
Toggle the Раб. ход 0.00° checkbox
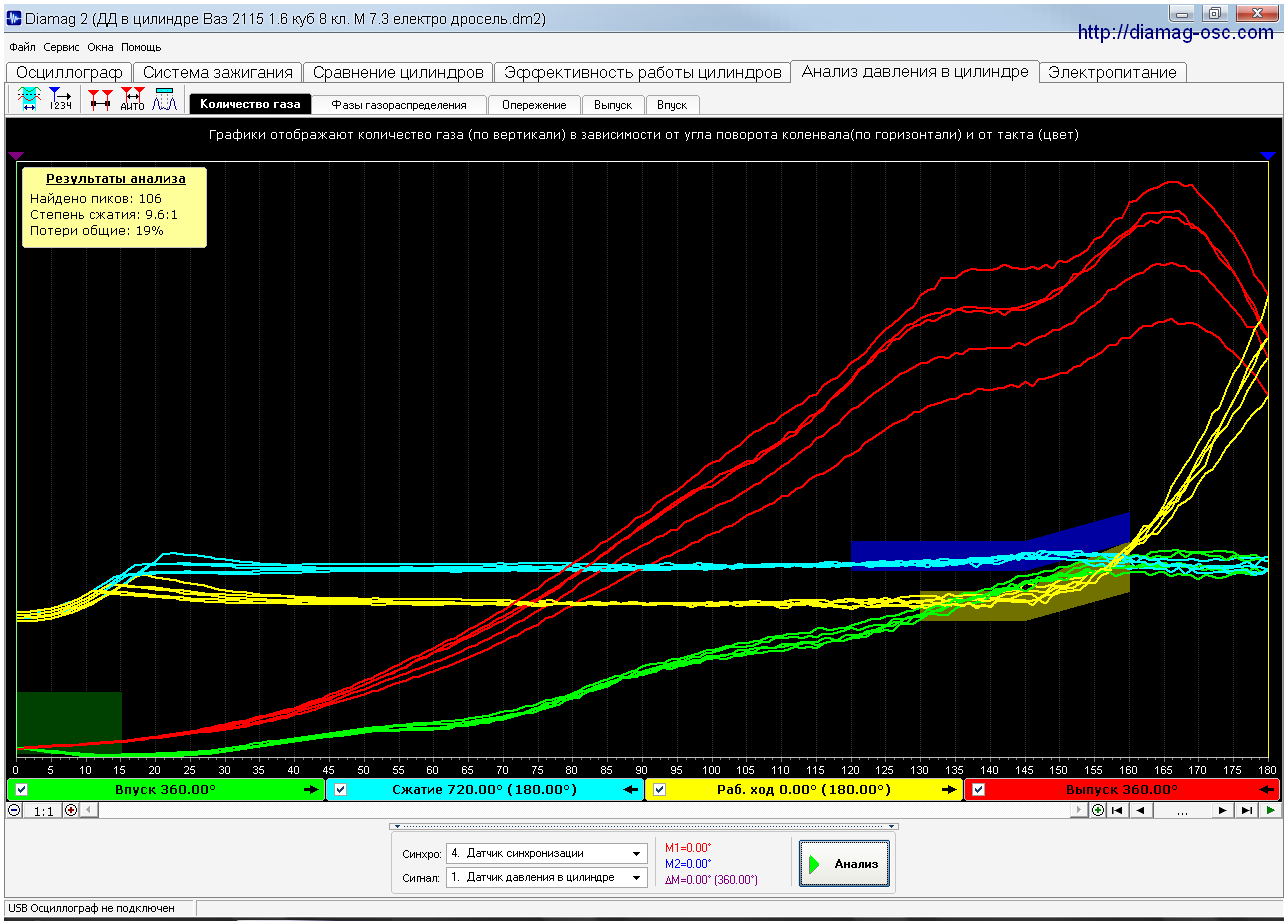(x=659, y=790)
